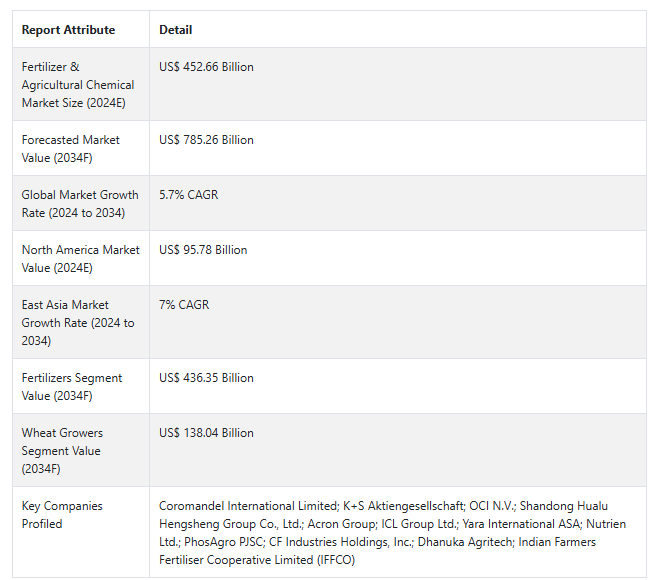Select the US$ 95.78 Billion value

(203, 250)
